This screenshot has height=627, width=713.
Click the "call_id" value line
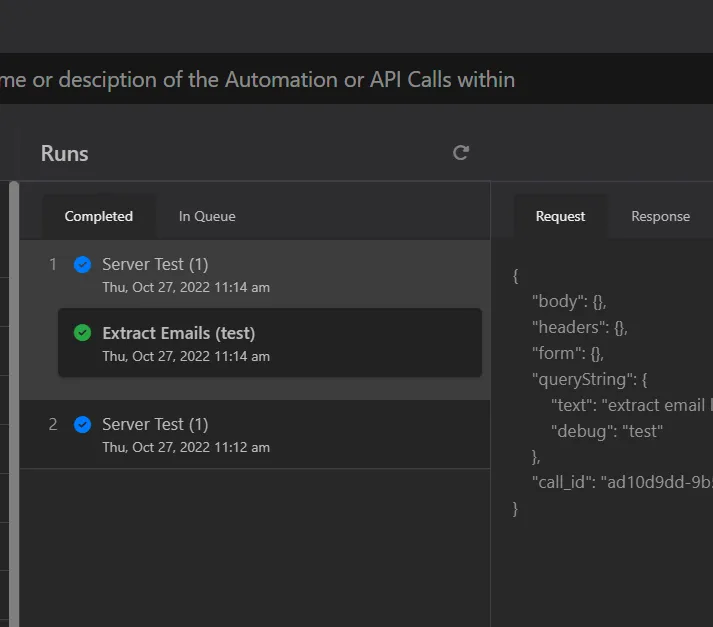622,482
